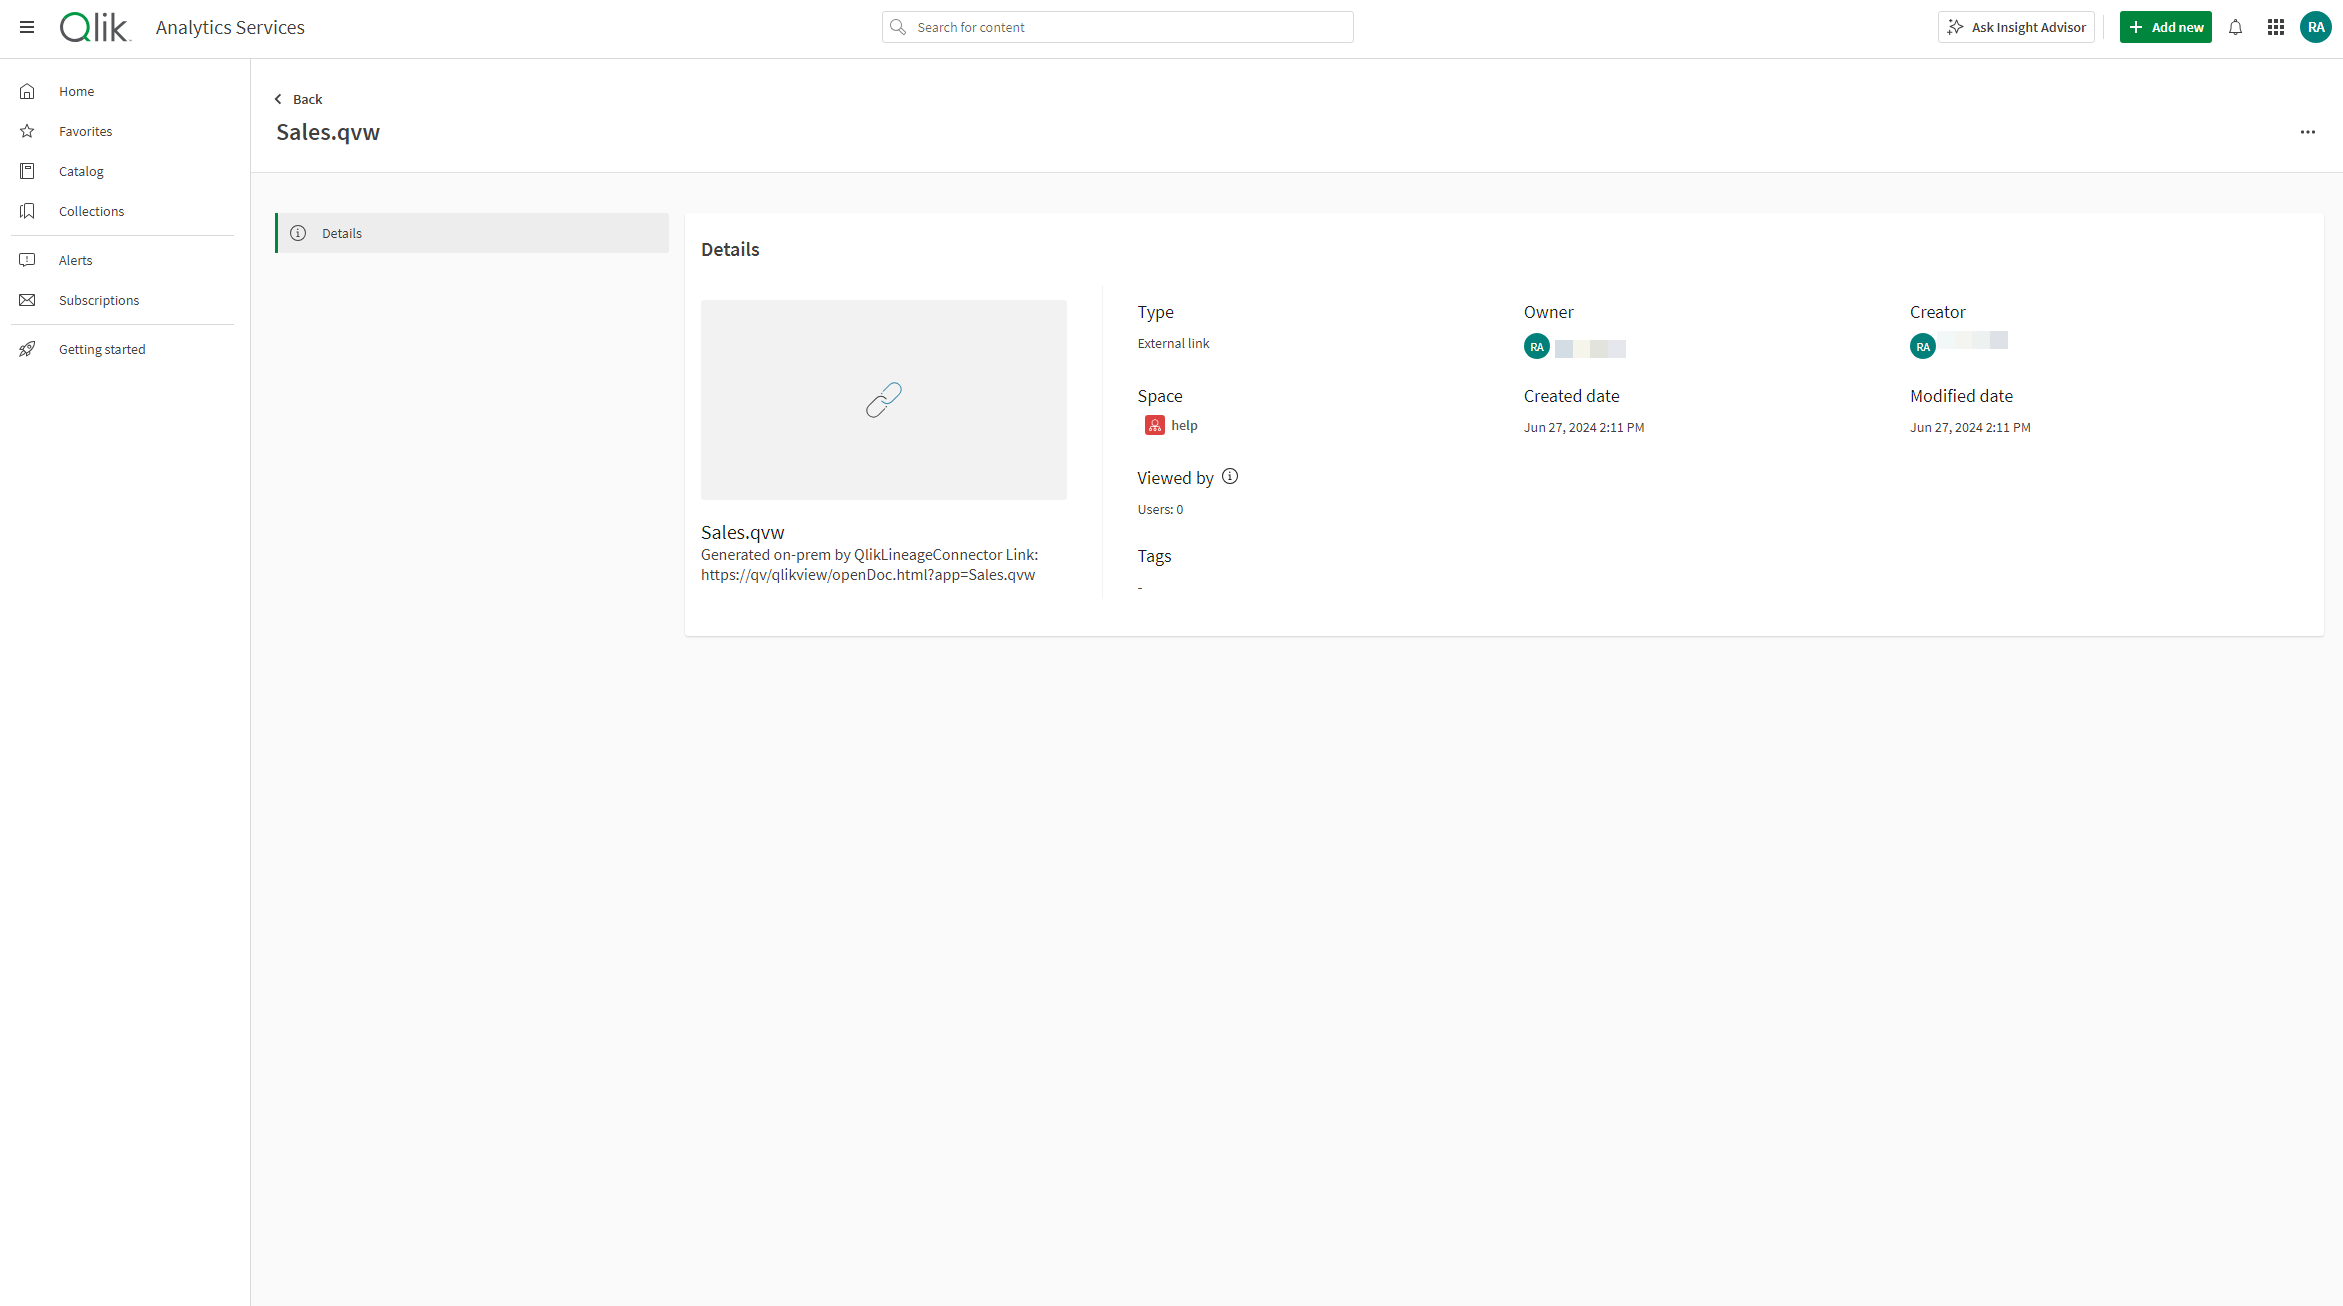The width and height of the screenshot is (2343, 1306).
Task: Click the Home sidebar icon
Action: 31,90
